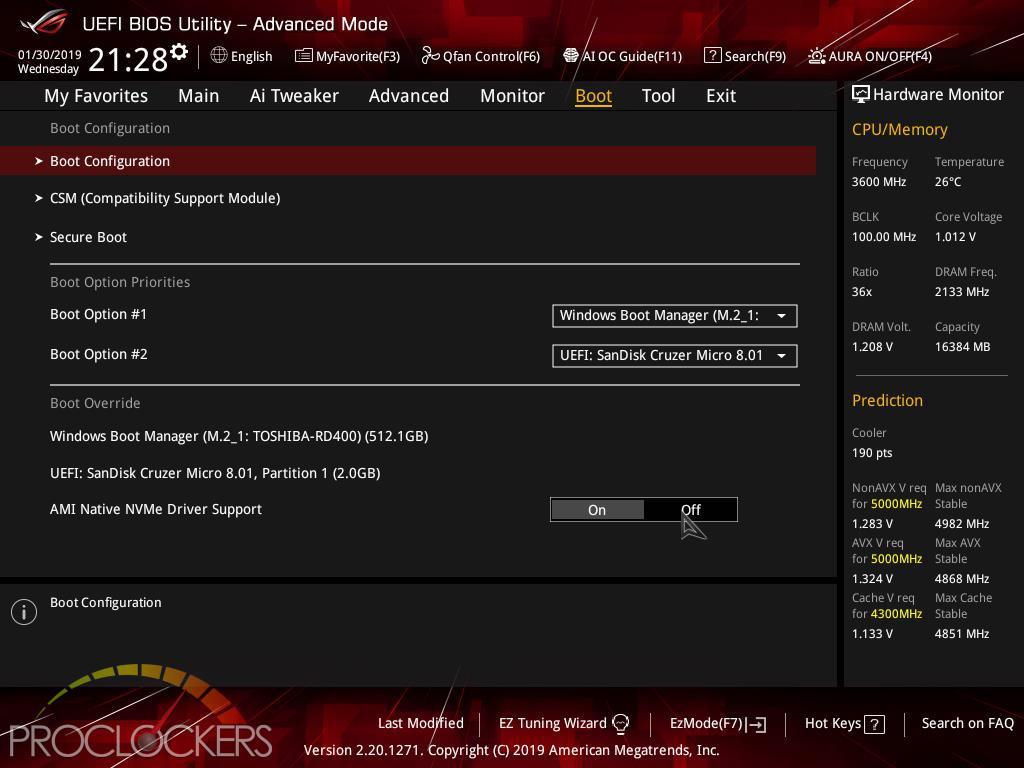Click the Hot Keys question mark icon
Viewport: 1024px width, 768px height.
tap(874, 724)
